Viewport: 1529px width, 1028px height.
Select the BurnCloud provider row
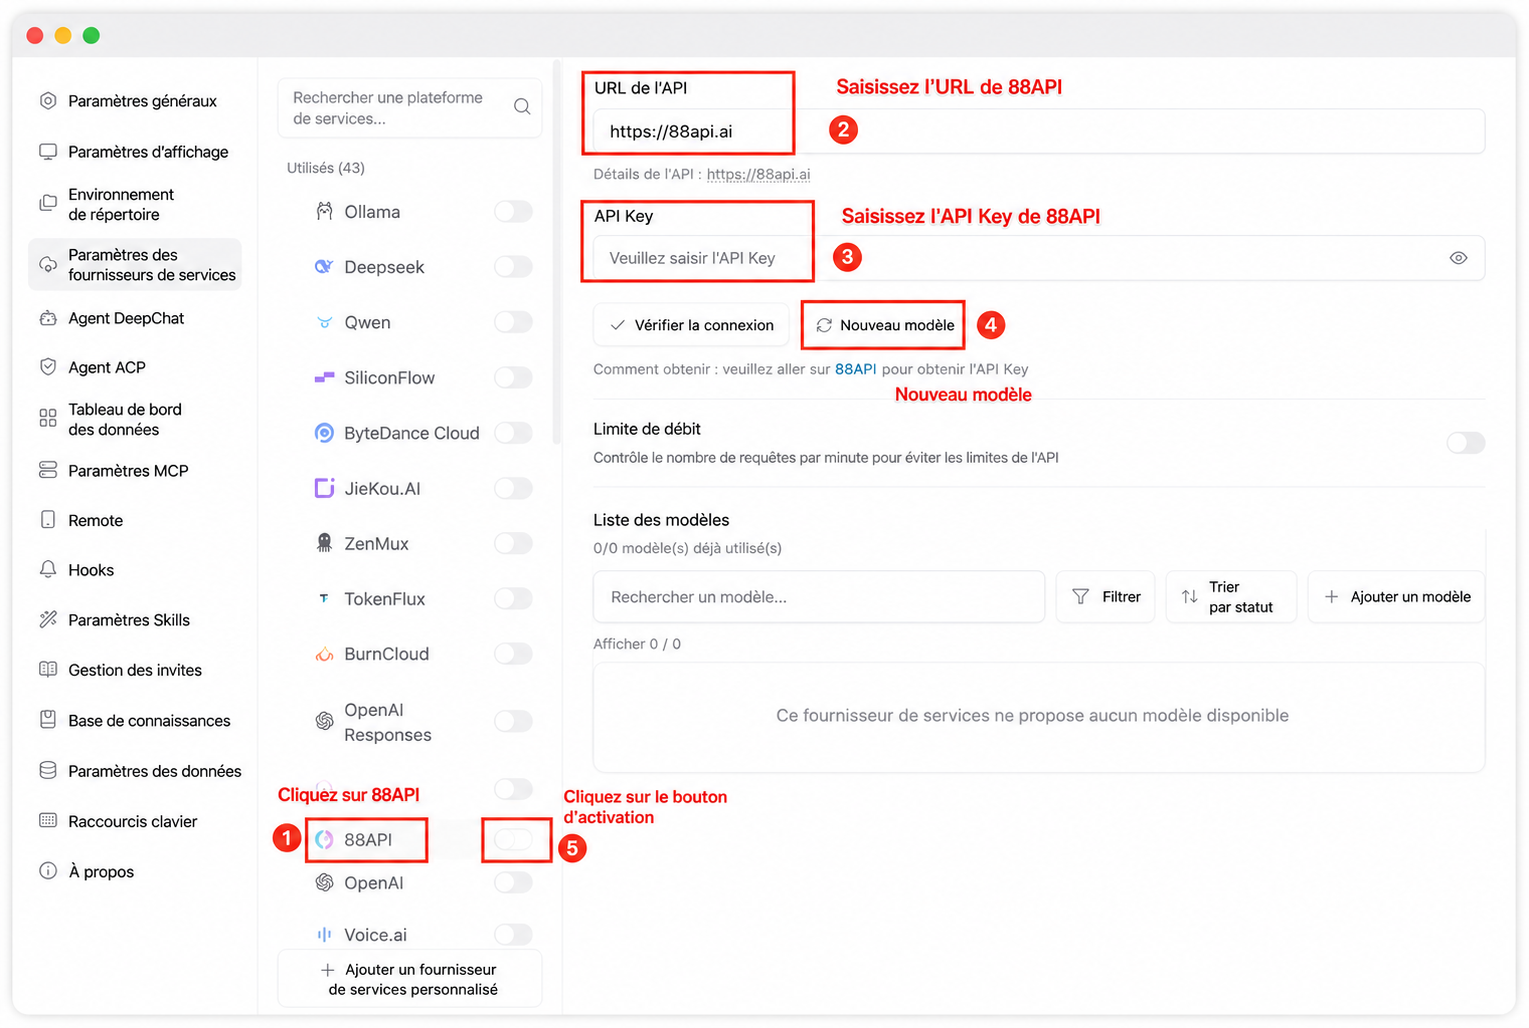410,654
